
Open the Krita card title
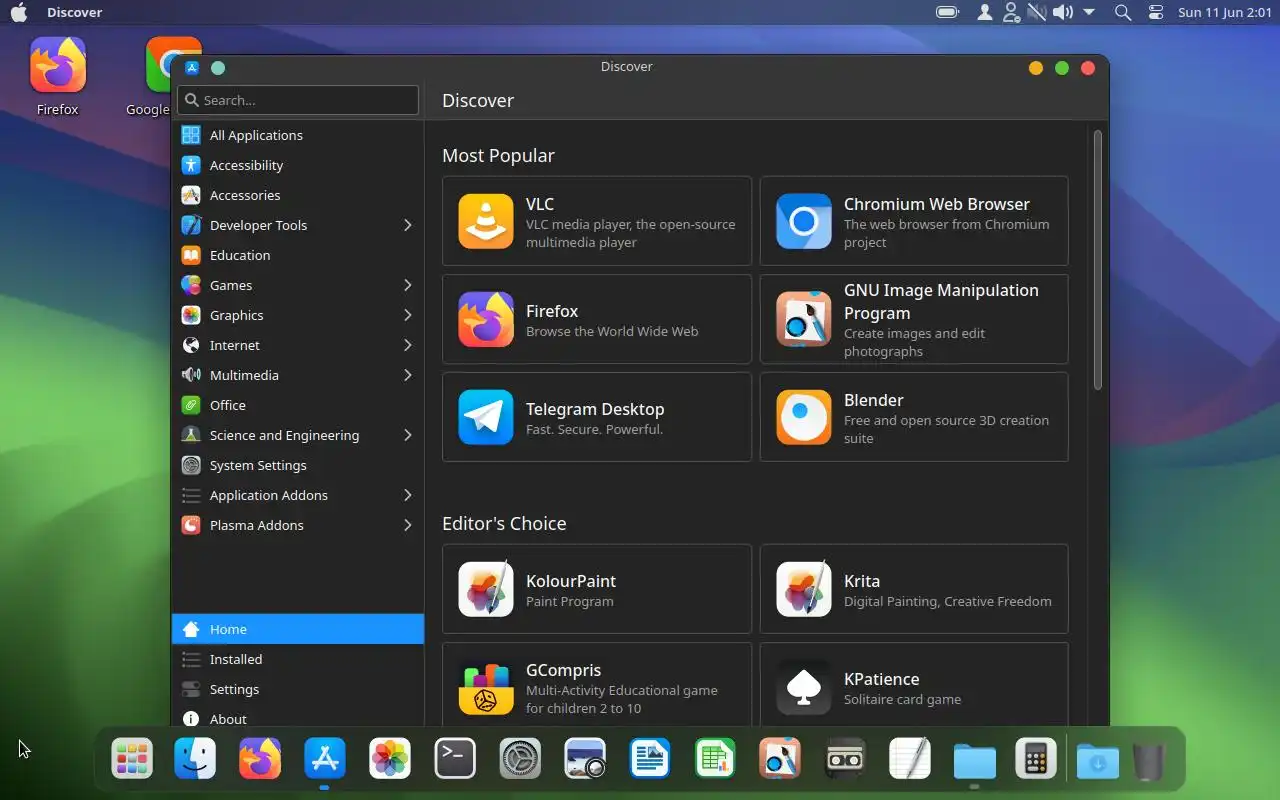[x=862, y=581]
